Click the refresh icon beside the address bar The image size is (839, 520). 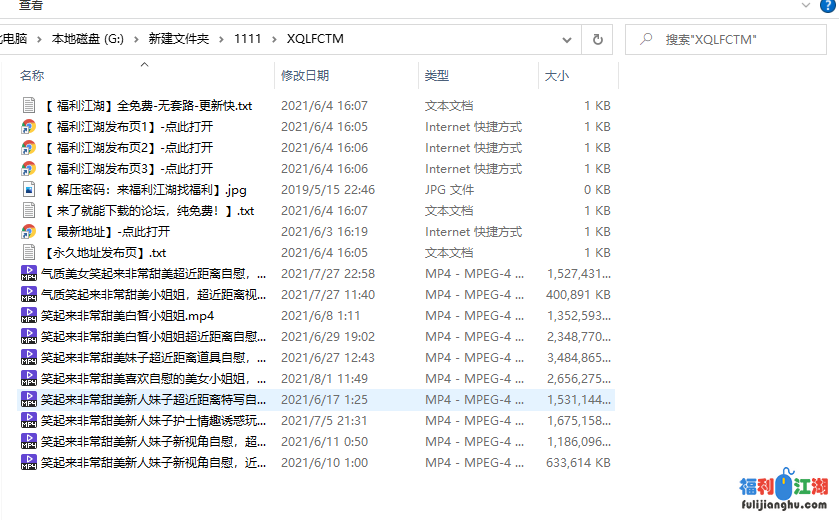tap(597, 39)
